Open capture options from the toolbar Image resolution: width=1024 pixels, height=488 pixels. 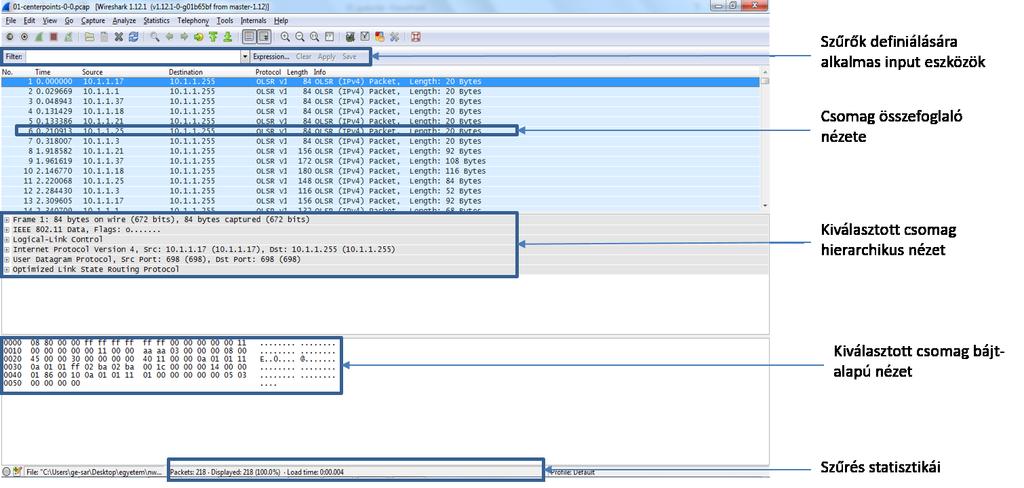click(24, 37)
